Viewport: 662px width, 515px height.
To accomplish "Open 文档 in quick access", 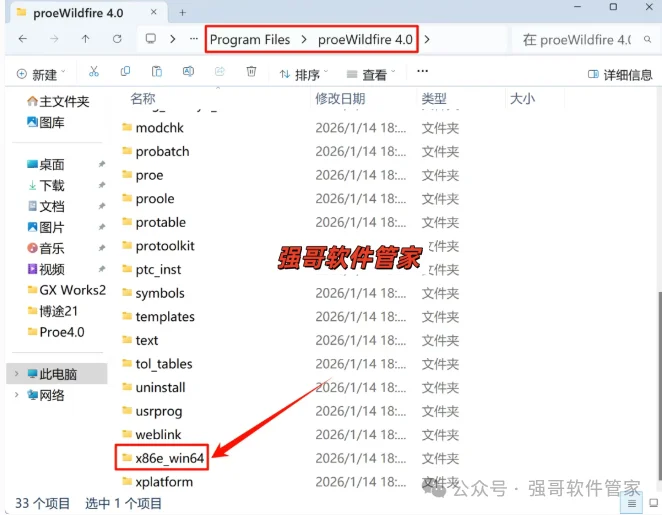I will click(46, 206).
